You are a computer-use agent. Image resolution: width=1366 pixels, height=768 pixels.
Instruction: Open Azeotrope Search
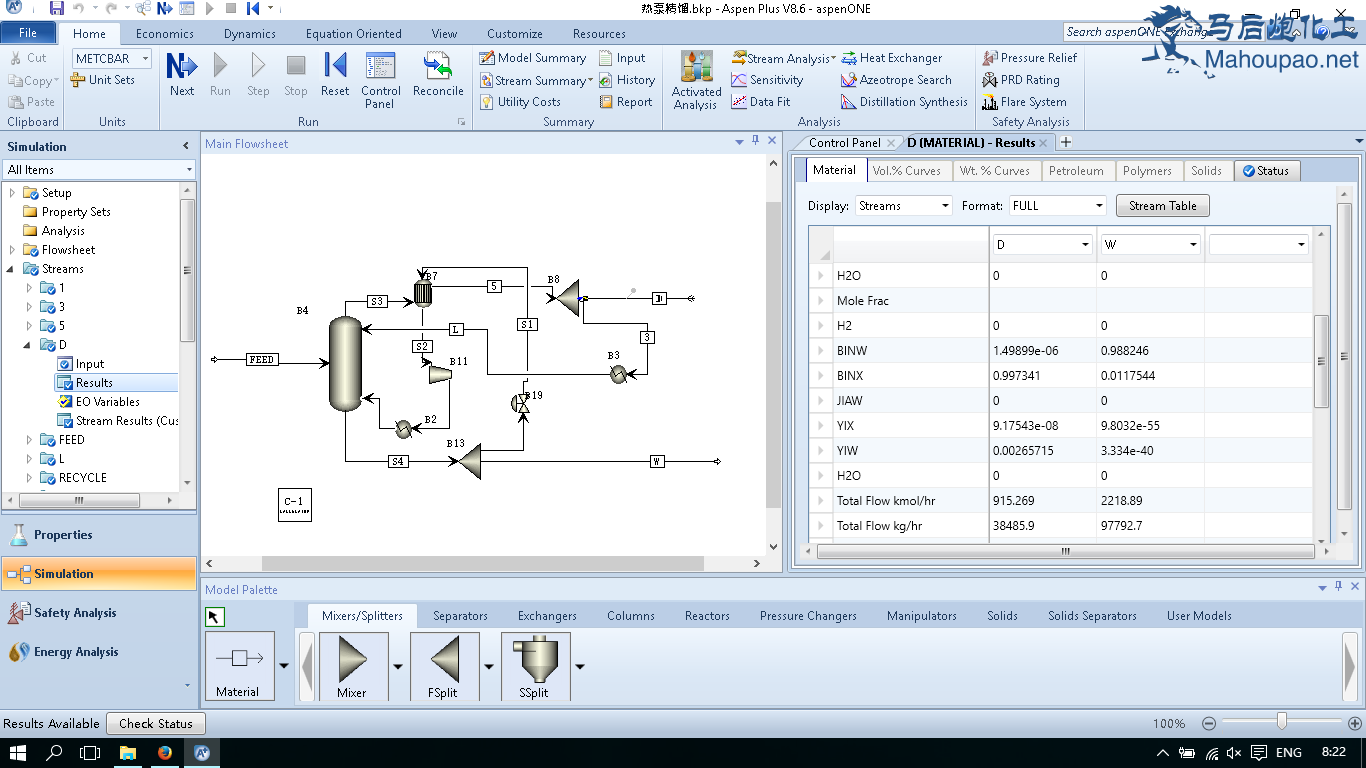[x=896, y=80]
